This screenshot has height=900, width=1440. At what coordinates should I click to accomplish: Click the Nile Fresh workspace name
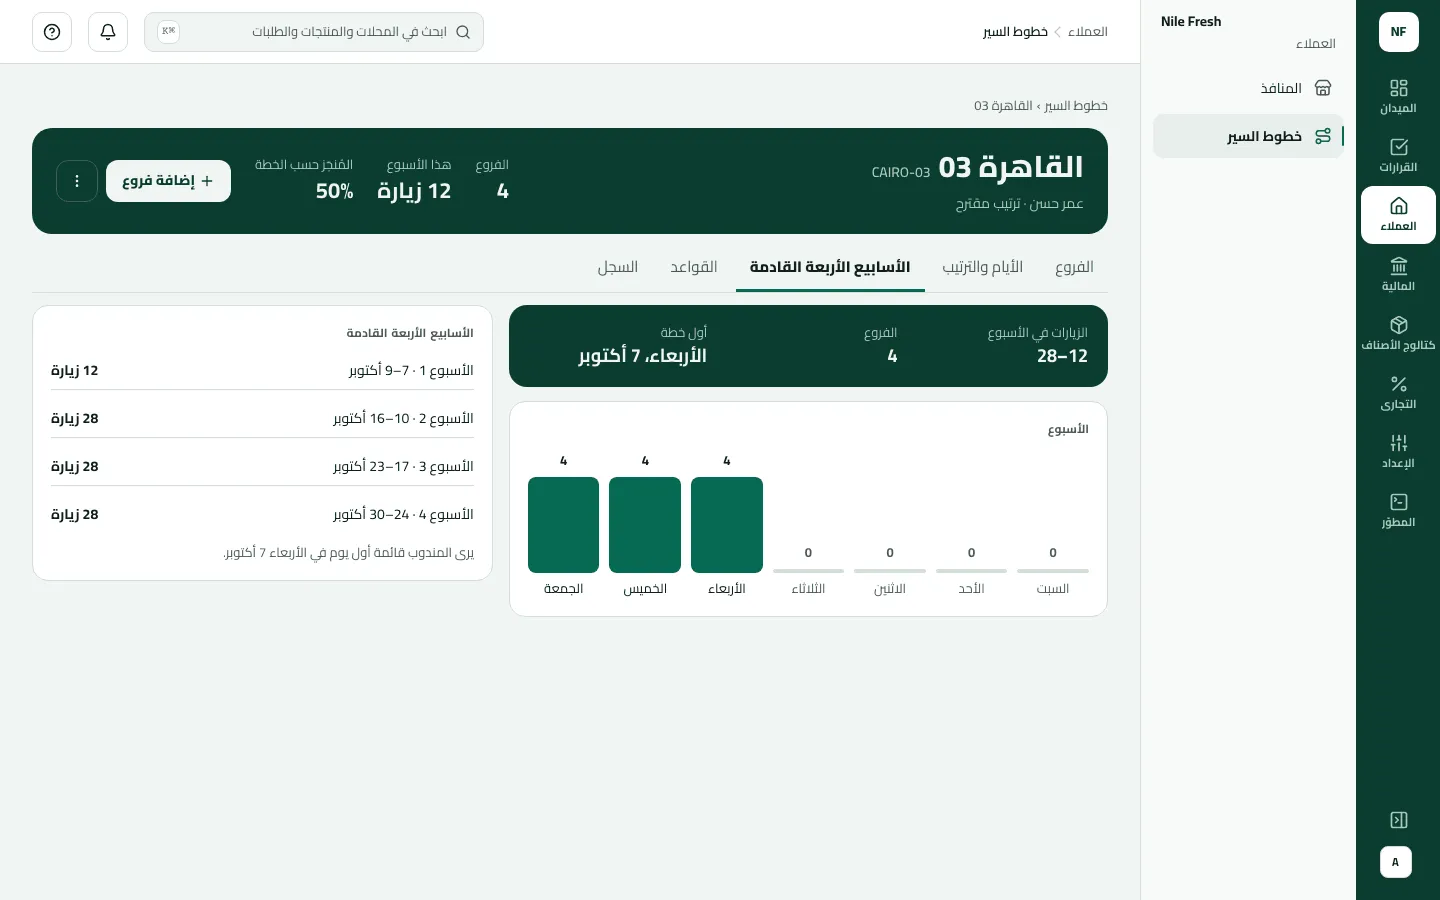(x=1191, y=22)
